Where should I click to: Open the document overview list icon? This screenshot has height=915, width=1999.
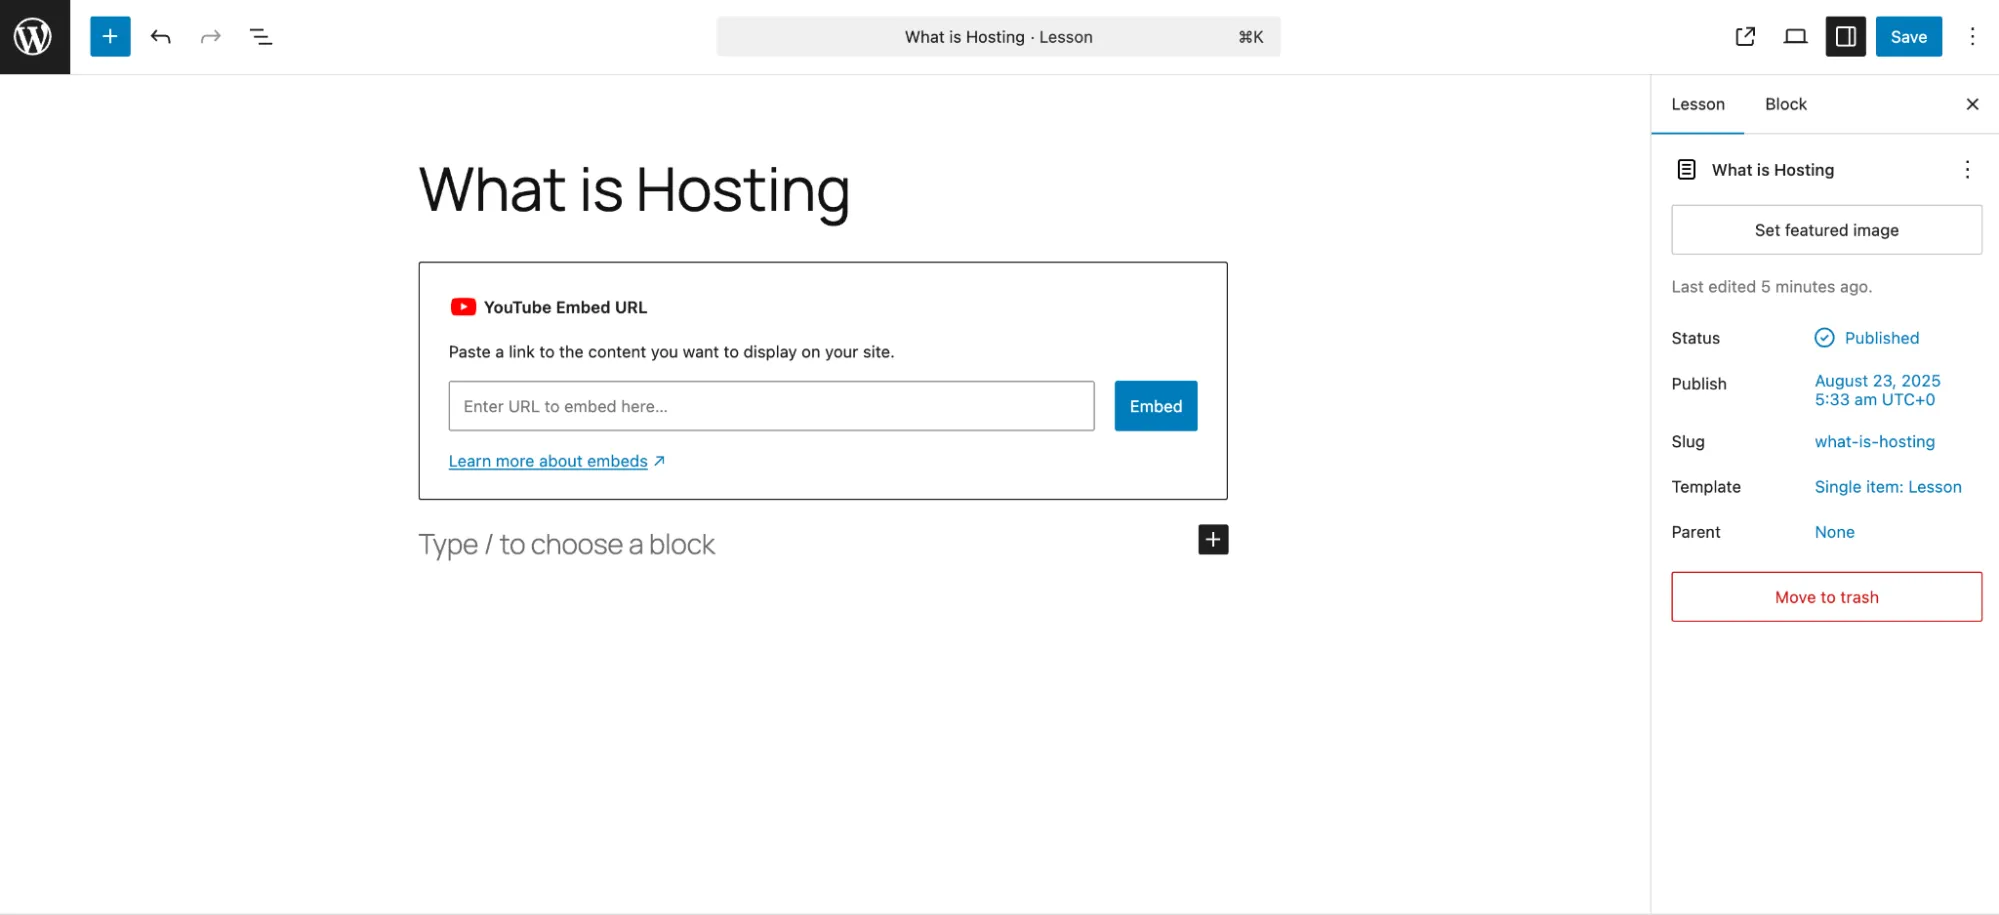[x=261, y=37]
